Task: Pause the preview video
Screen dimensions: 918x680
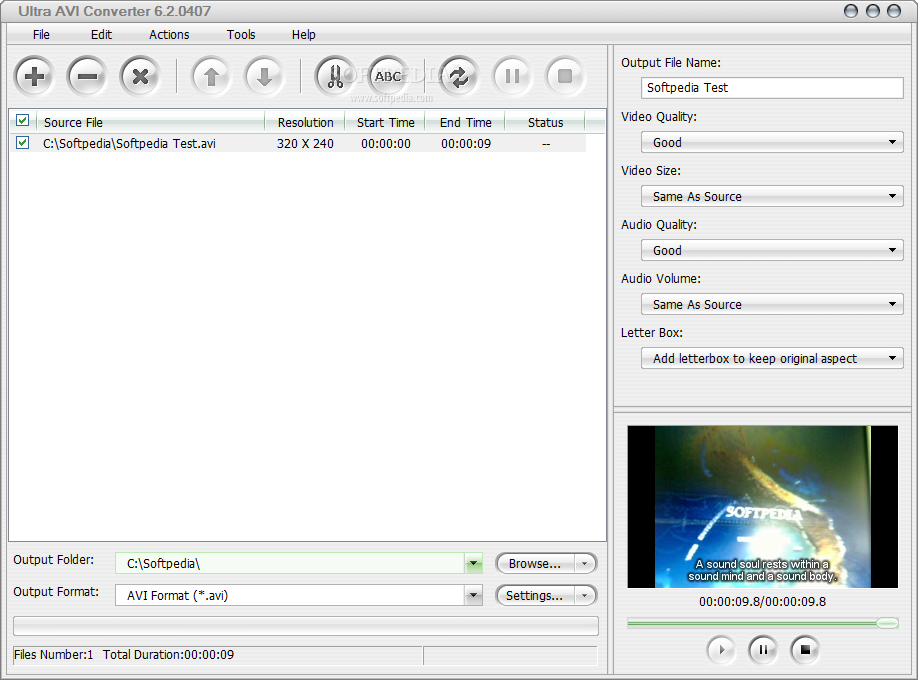Action: 763,650
